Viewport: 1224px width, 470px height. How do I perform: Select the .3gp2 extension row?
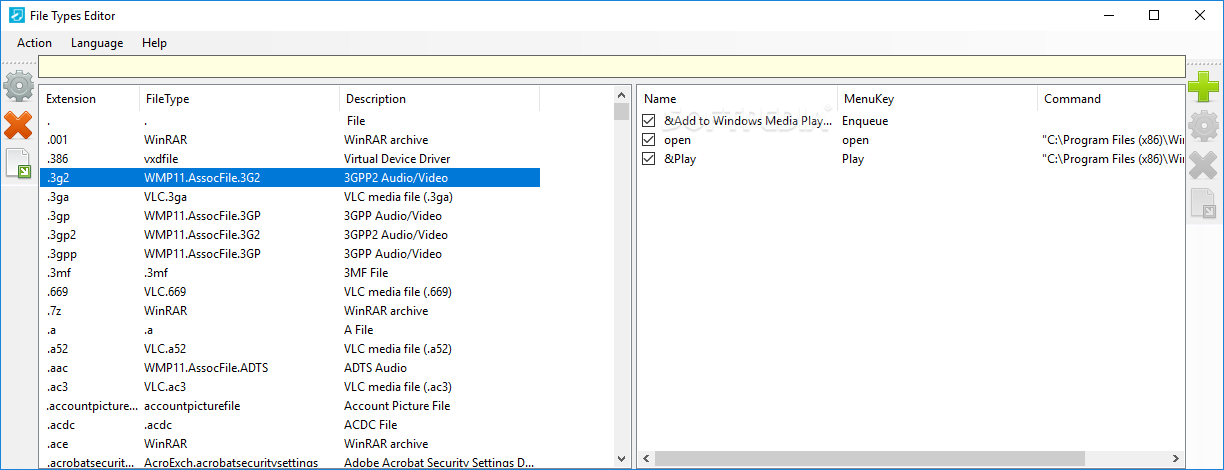[290, 235]
